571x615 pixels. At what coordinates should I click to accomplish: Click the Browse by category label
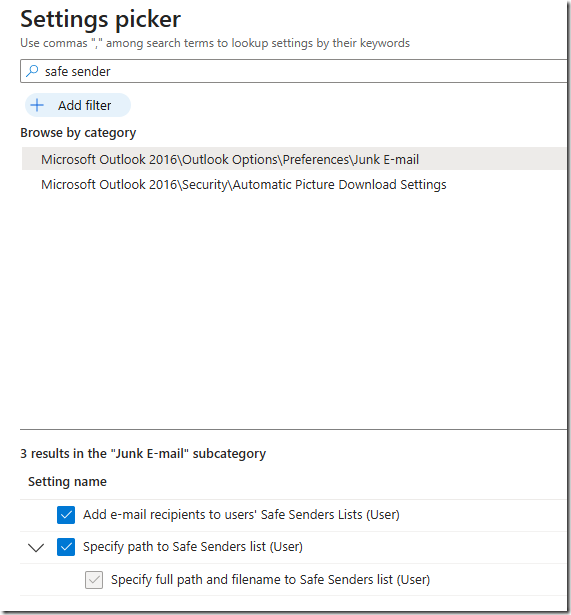tap(78, 133)
